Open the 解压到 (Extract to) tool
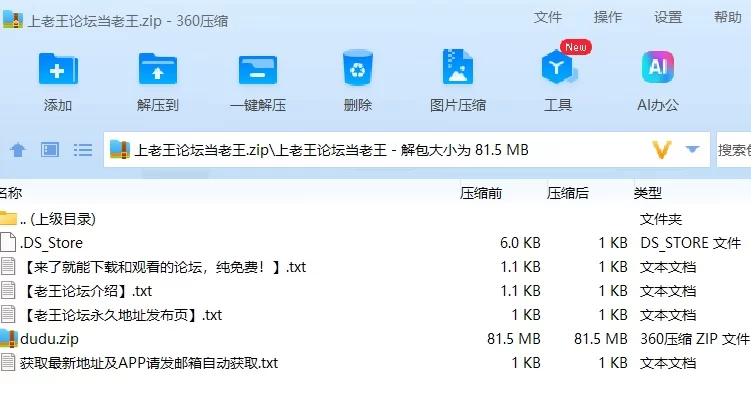Screen dimensions: 751x420 click(158, 69)
